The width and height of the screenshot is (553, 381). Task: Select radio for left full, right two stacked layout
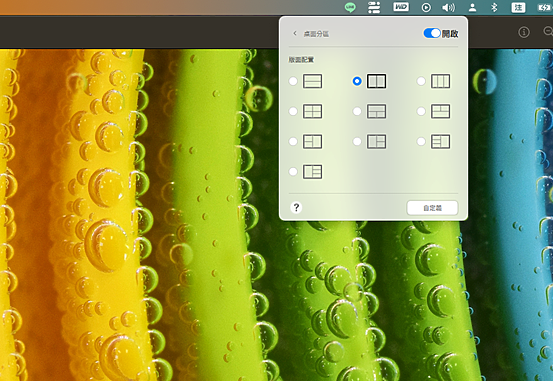357,141
